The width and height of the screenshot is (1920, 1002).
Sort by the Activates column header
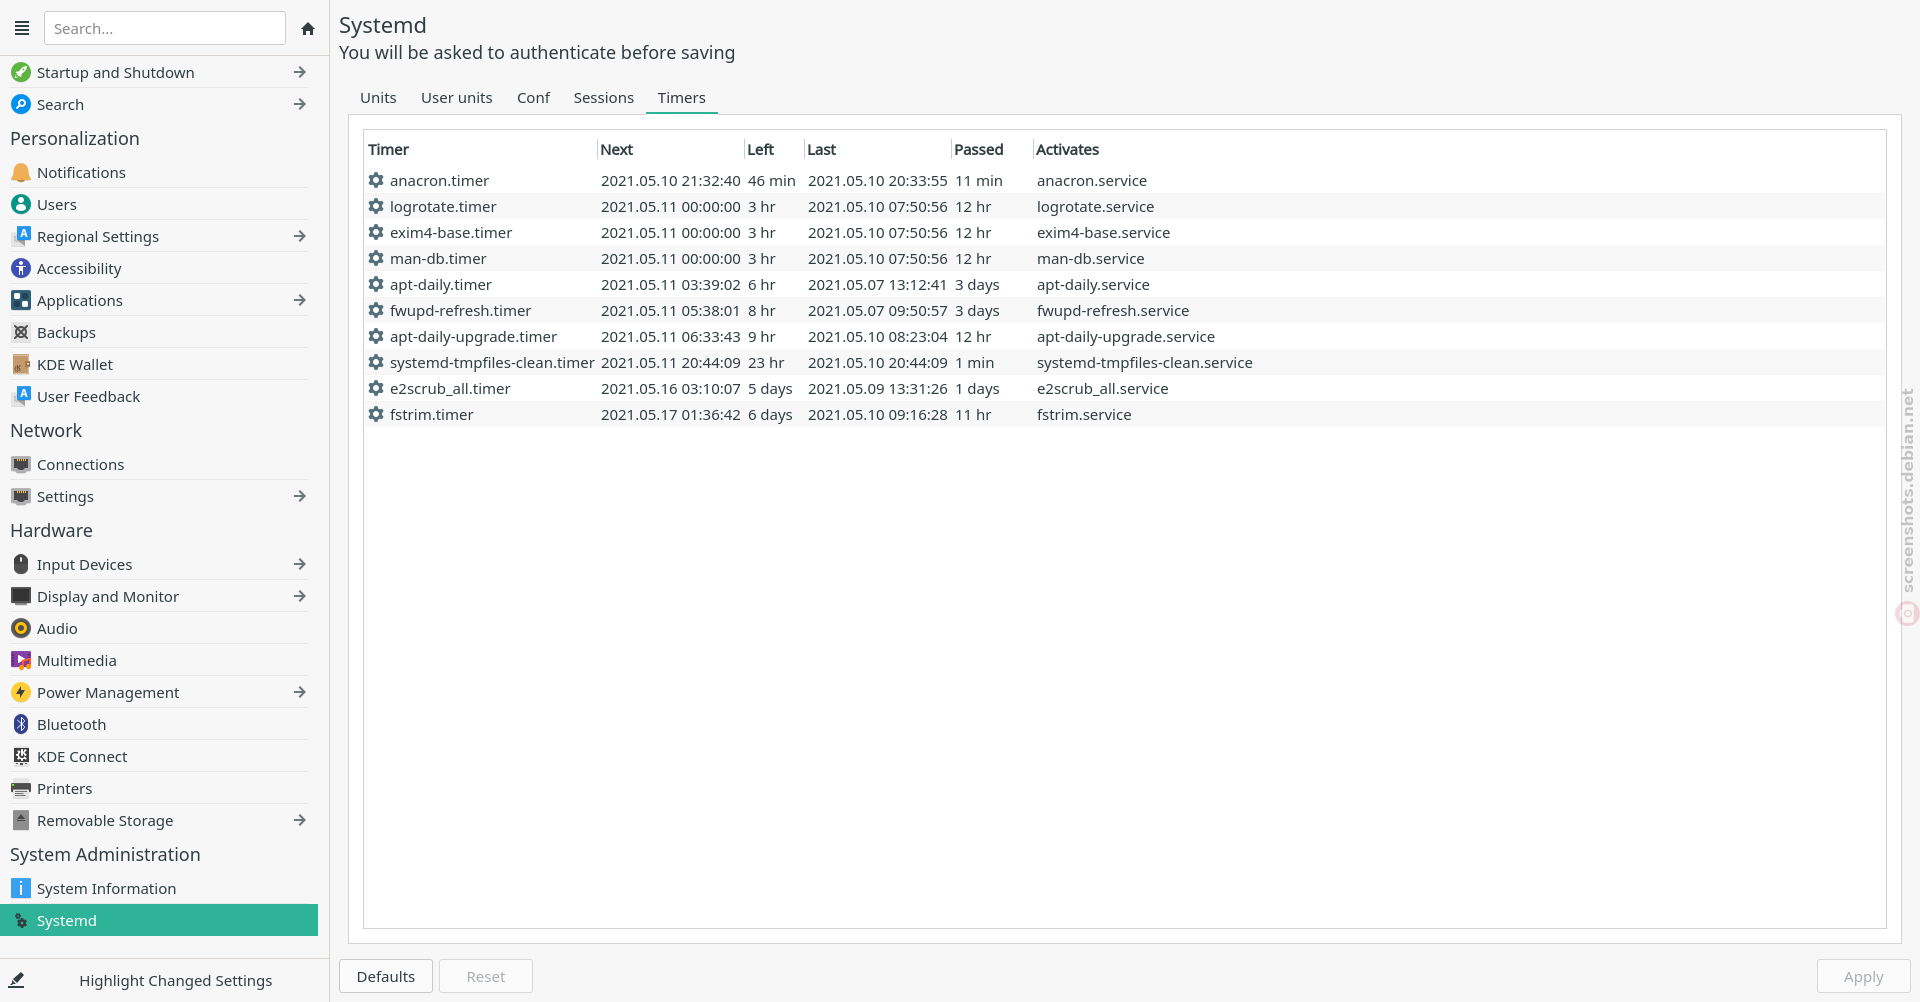tap(1459, 149)
